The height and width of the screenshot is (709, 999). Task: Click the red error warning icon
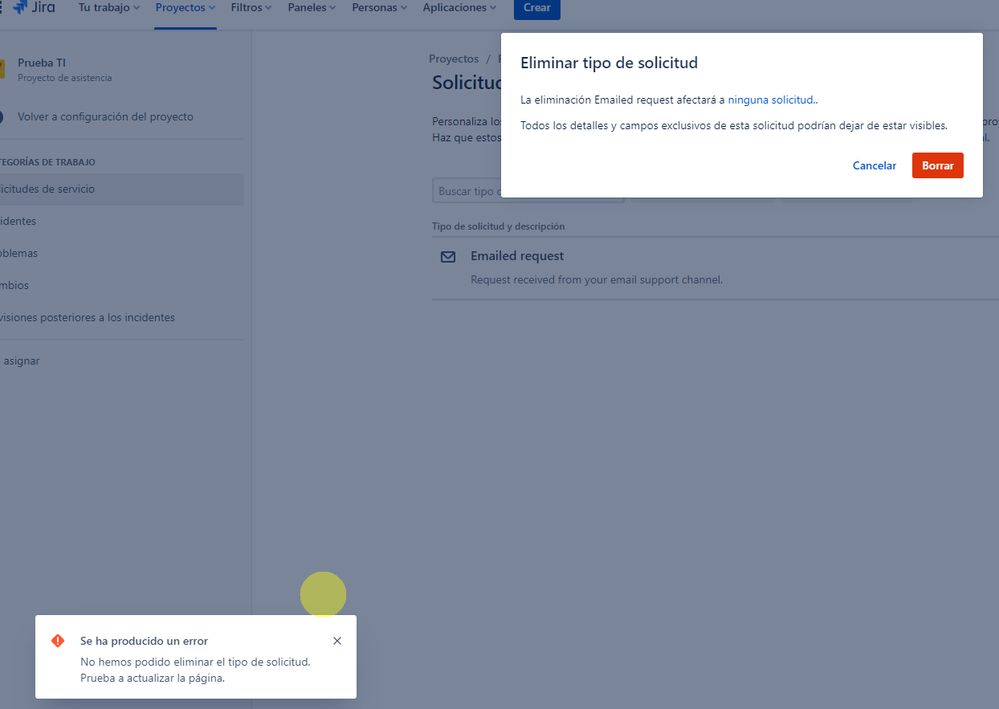coord(58,641)
